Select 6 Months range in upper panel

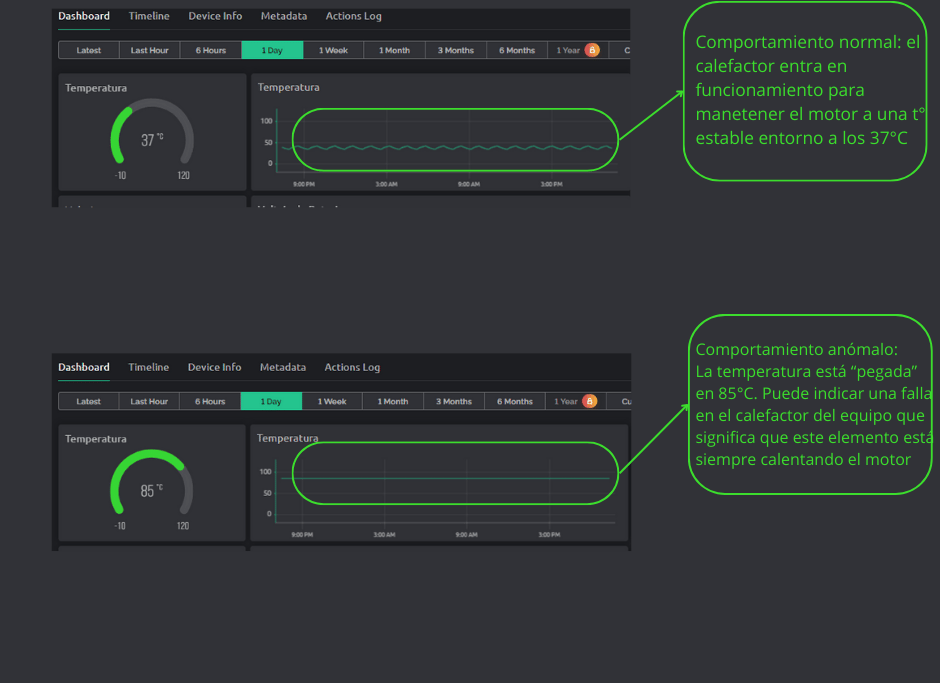coord(517,50)
